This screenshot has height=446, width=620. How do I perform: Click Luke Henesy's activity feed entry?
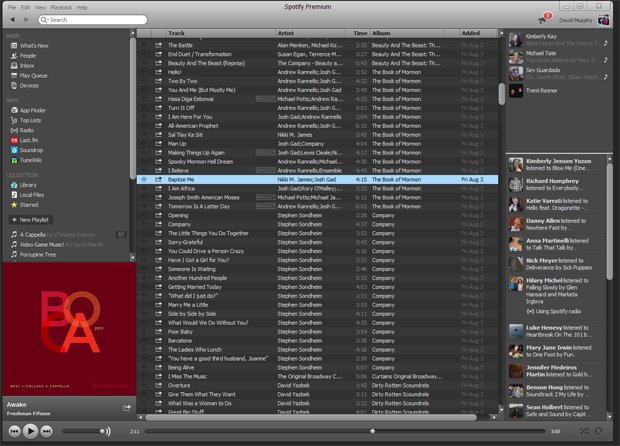(x=556, y=331)
